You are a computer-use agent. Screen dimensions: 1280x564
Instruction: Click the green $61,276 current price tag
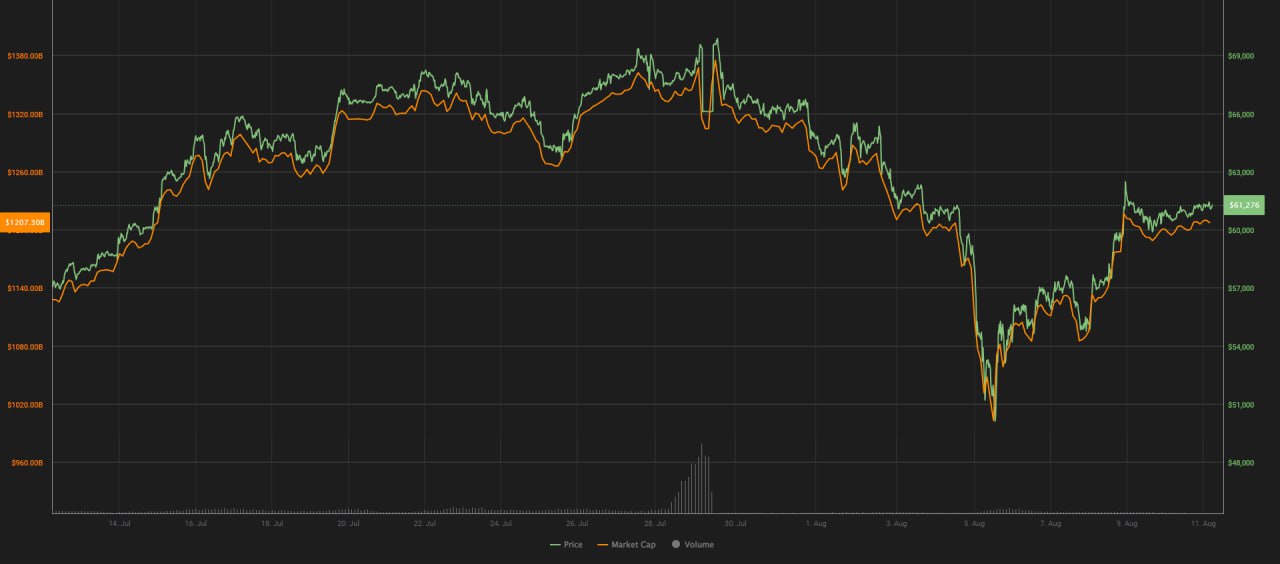pos(1245,205)
